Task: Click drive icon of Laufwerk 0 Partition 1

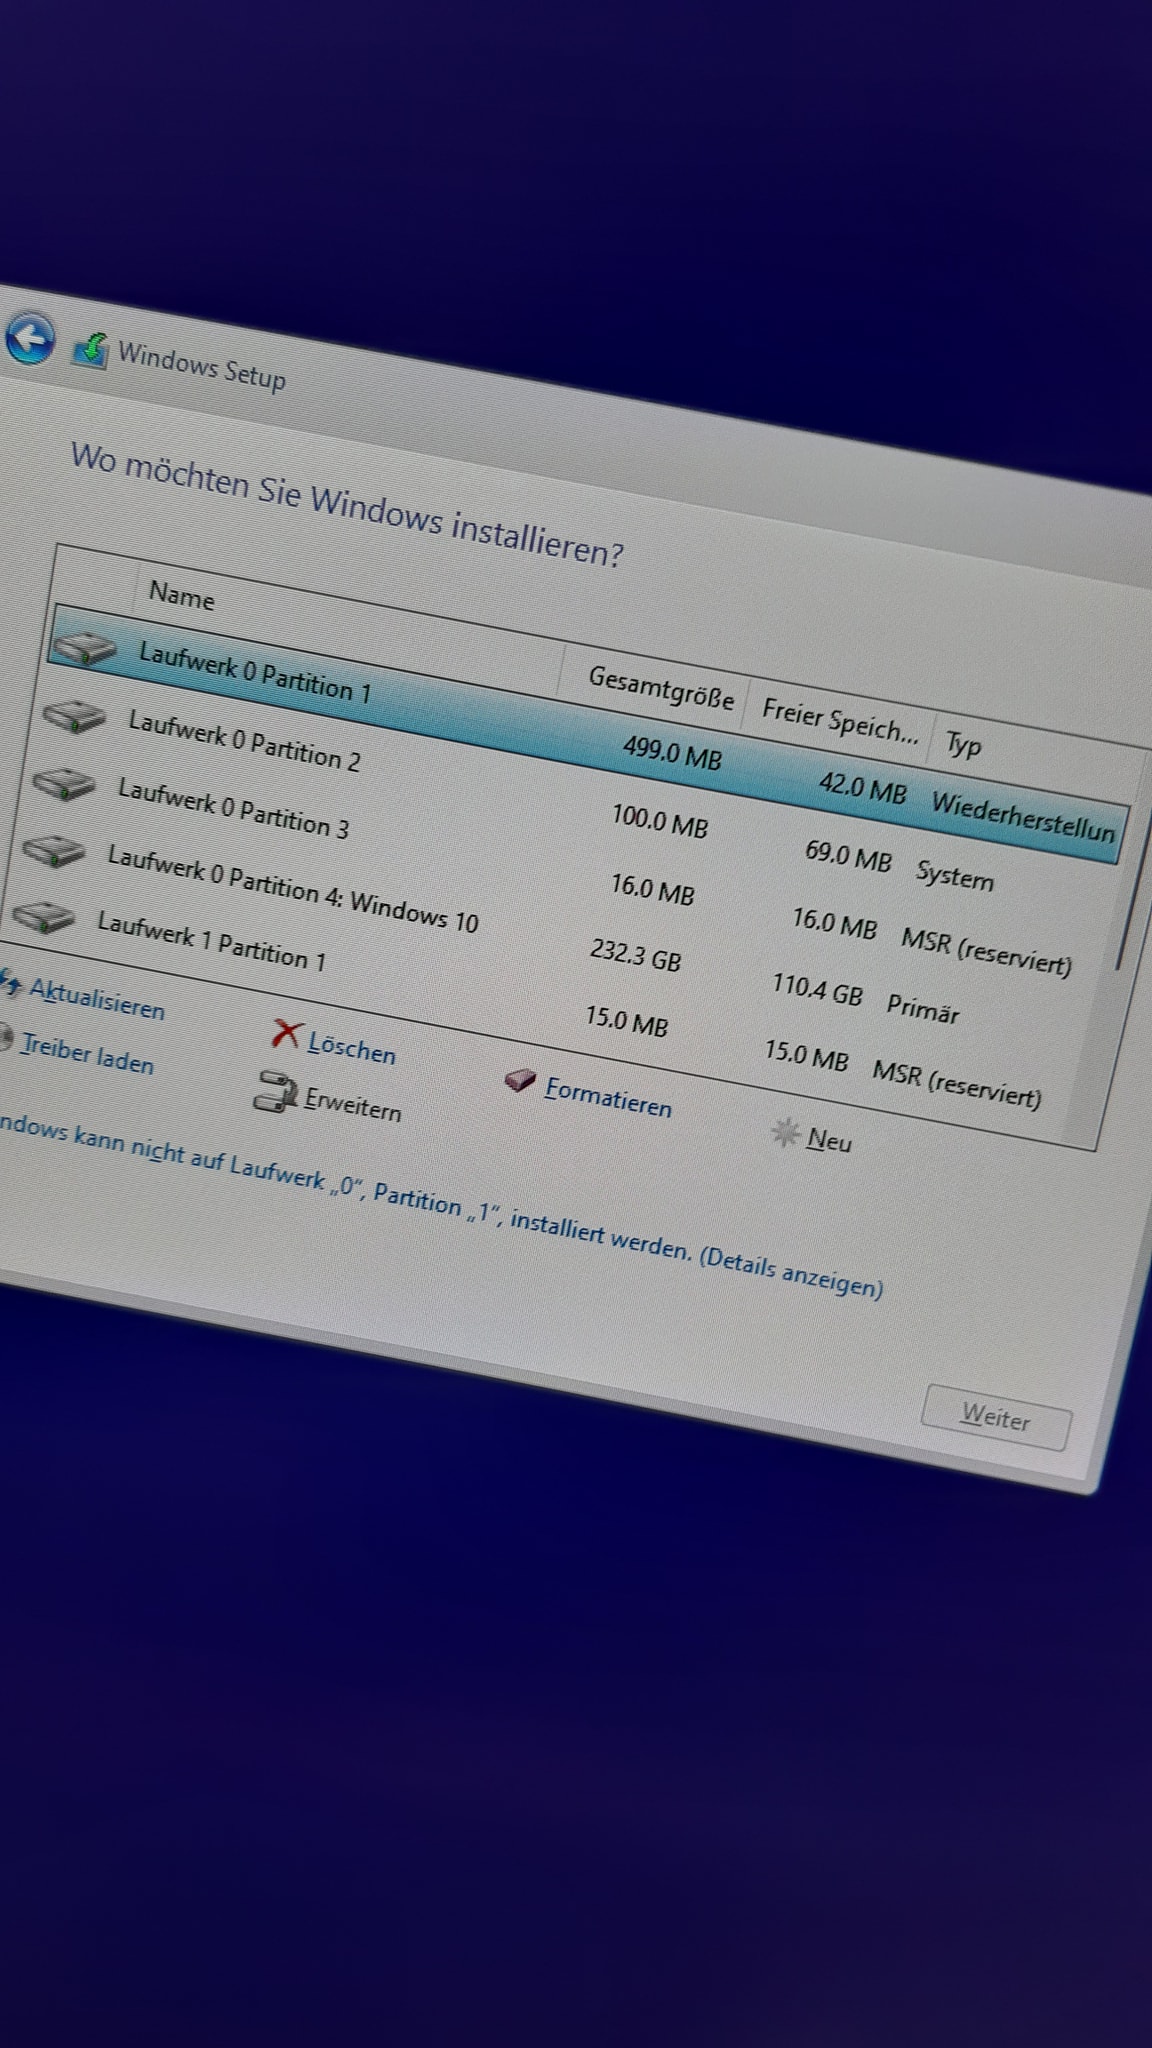Action: tap(84, 648)
